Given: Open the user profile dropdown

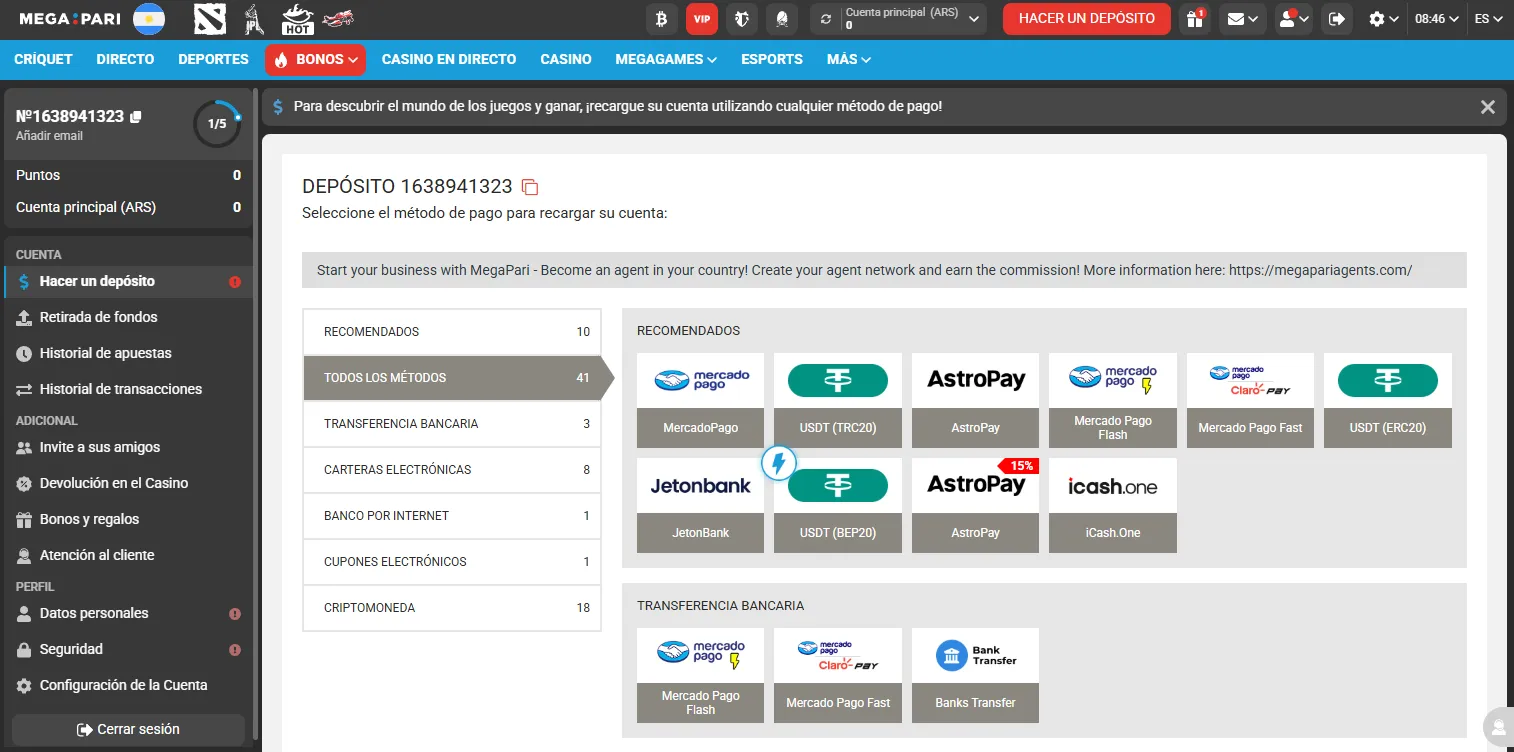Looking at the screenshot, I should 1294,19.
